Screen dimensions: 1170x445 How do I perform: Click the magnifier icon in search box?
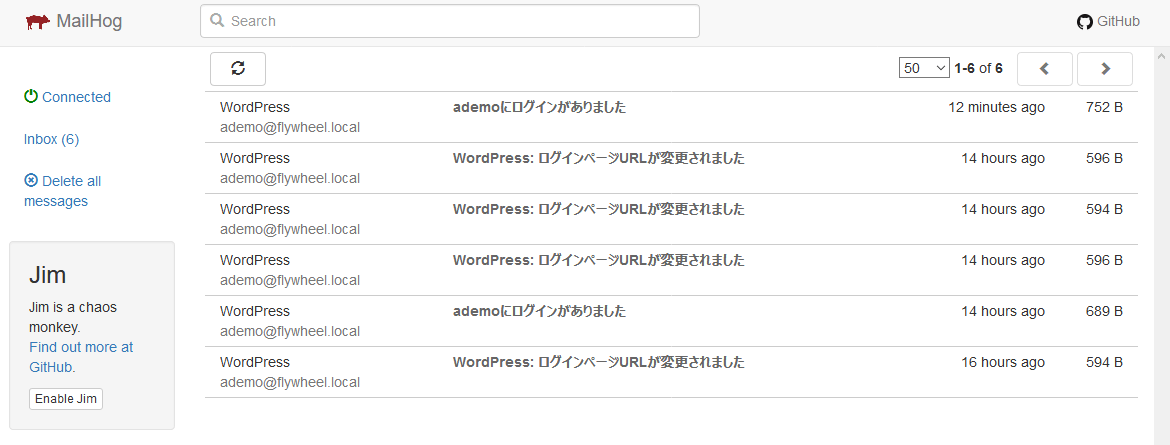(218, 21)
